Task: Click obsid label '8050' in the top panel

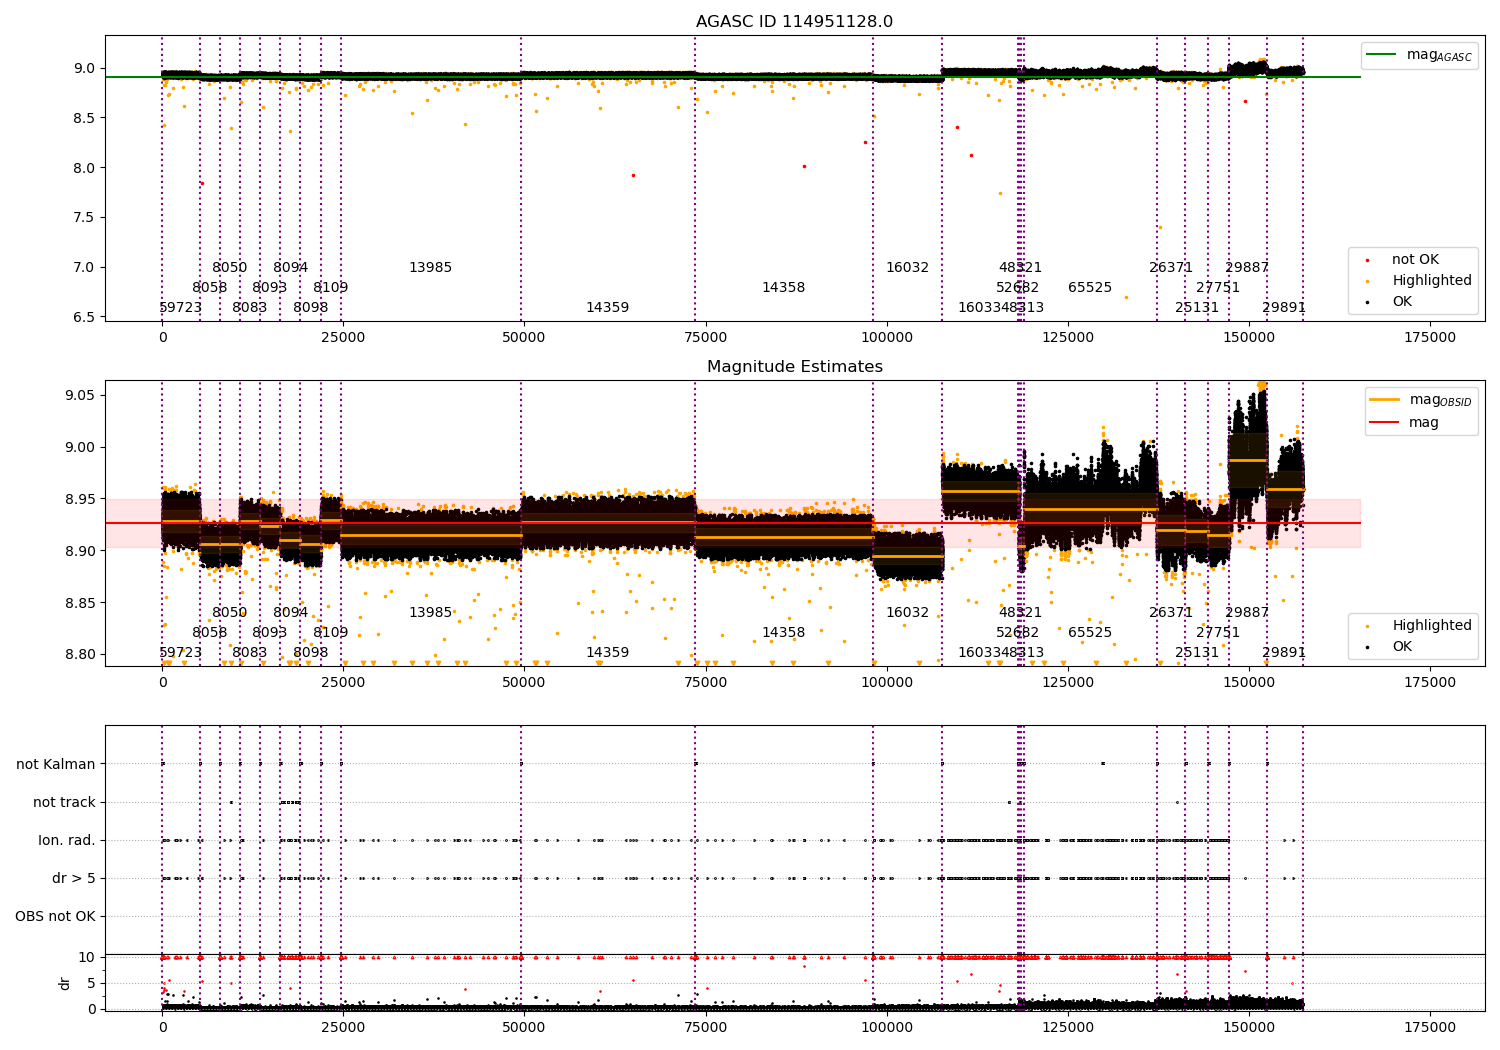Action: point(229,268)
